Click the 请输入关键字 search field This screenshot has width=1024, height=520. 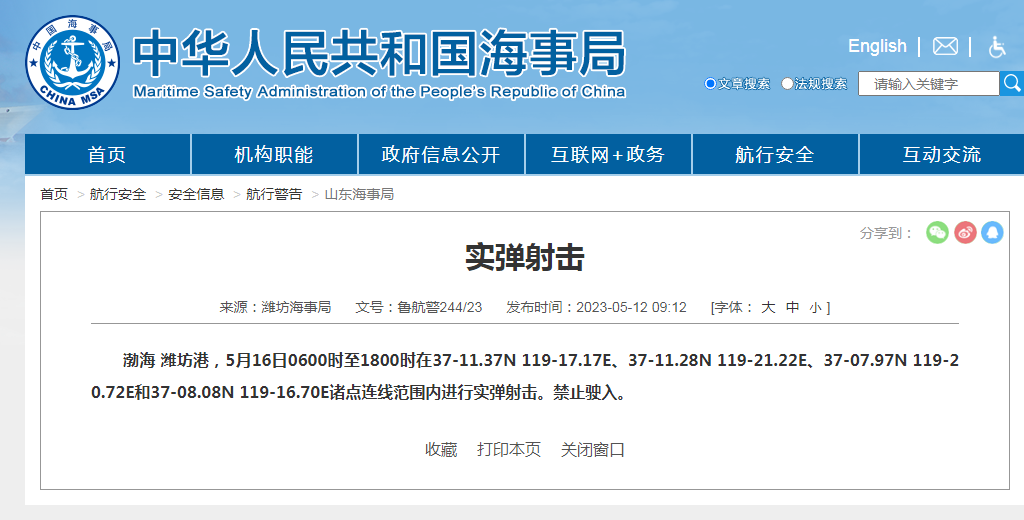point(929,84)
